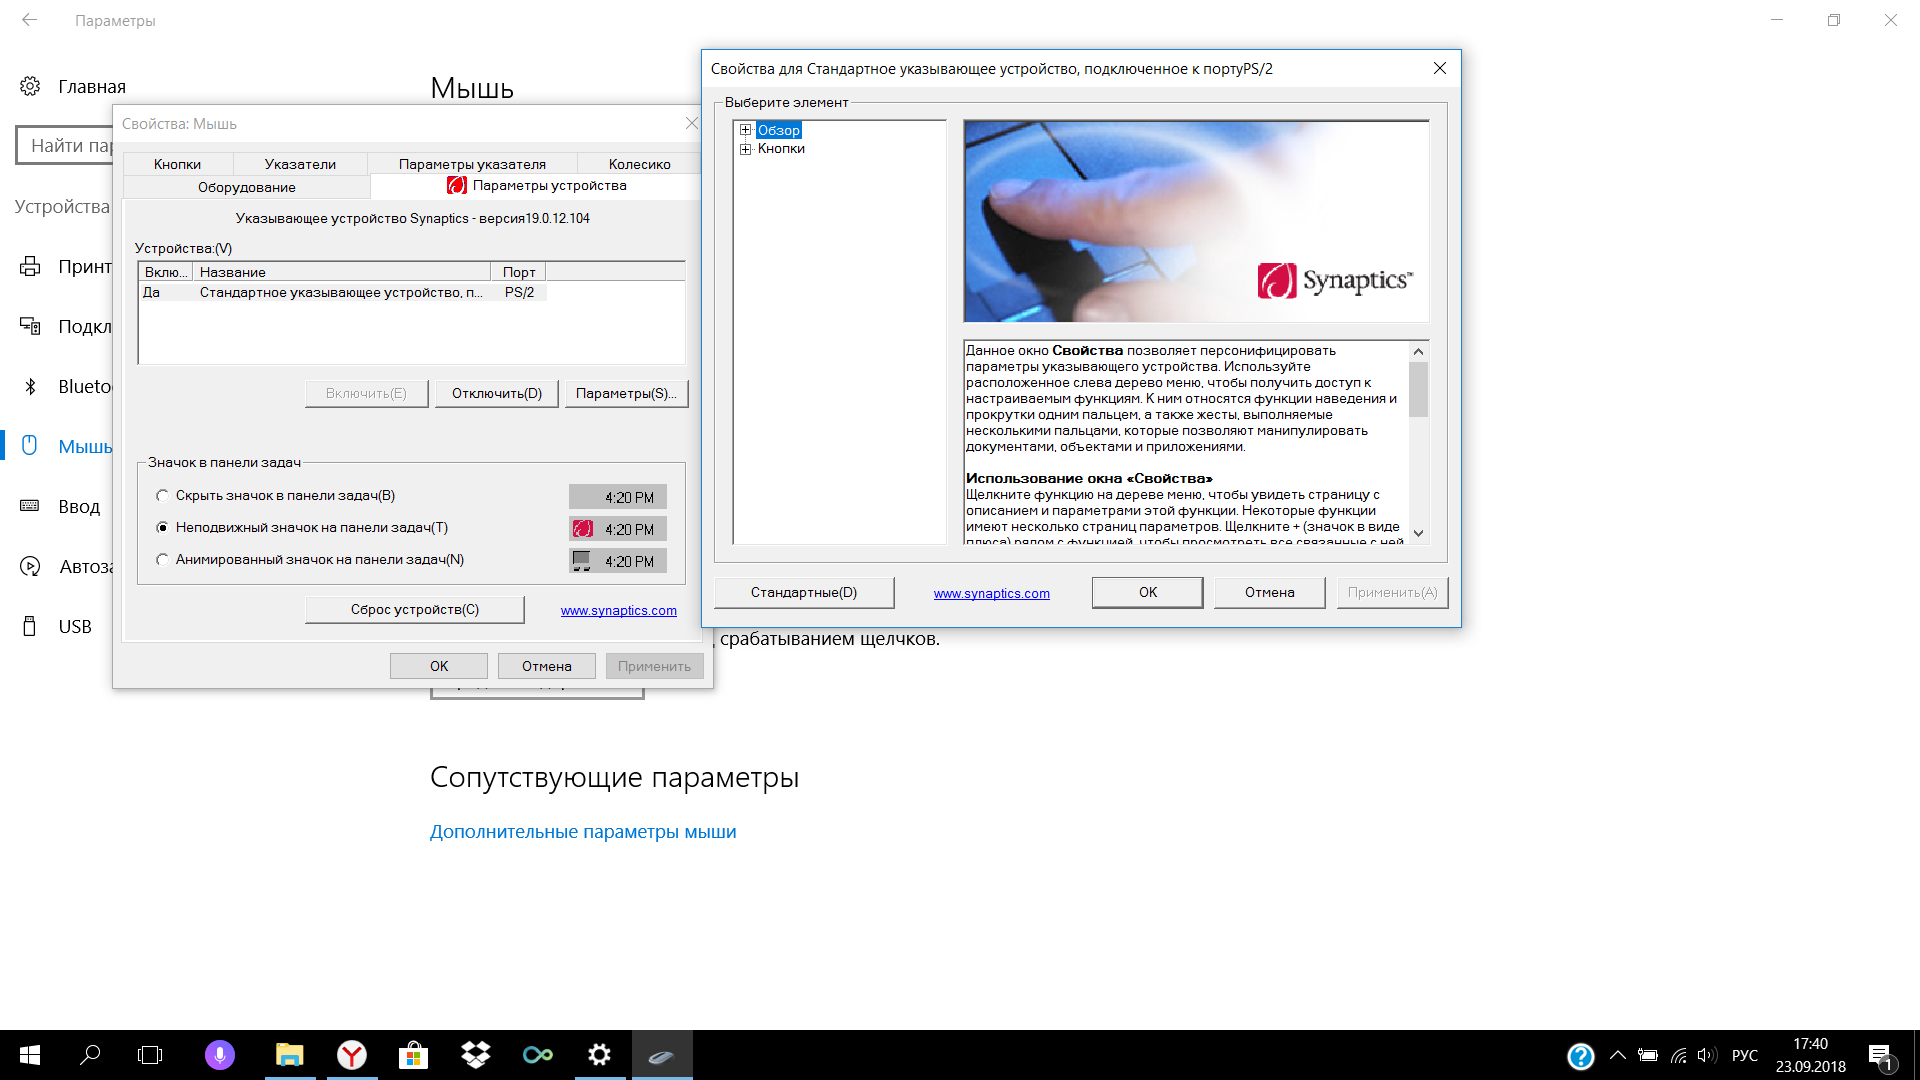Open Microsoft Store from the taskbar

pyautogui.click(x=413, y=1055)
